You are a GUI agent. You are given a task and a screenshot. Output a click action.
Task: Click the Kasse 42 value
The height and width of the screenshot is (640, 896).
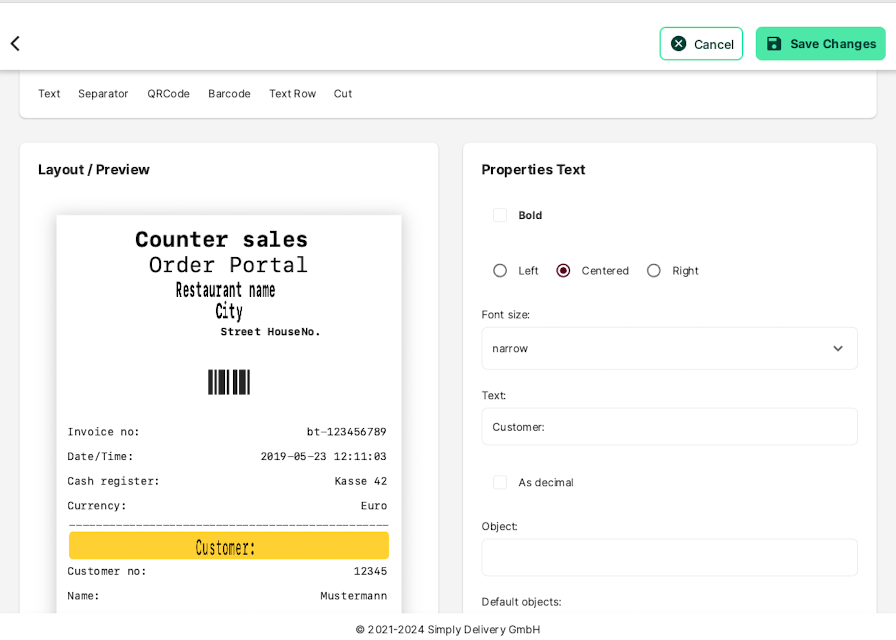[x=361, y=481]
